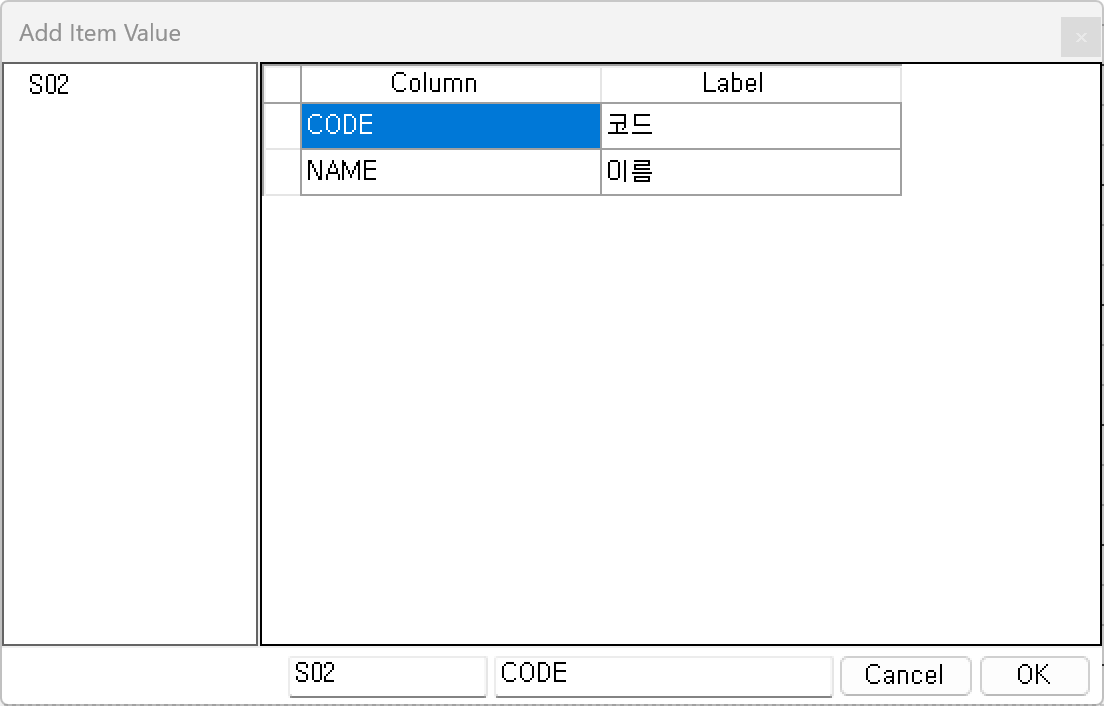Click the Add Item Value title bar
Image resolution: width=1104 pixels, height=706 pixels.
coord(500,33)
